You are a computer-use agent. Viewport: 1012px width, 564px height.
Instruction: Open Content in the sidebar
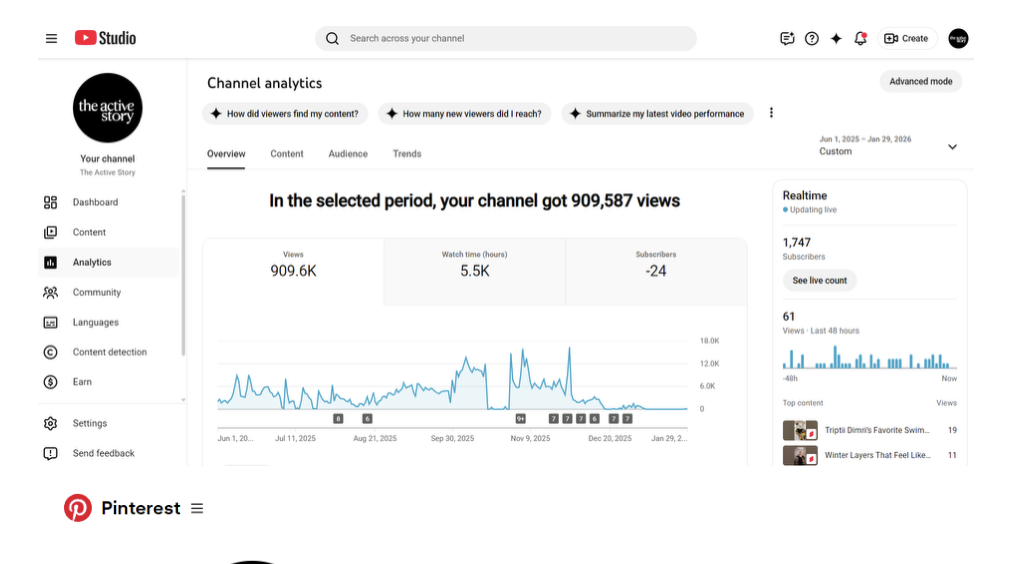108,232
